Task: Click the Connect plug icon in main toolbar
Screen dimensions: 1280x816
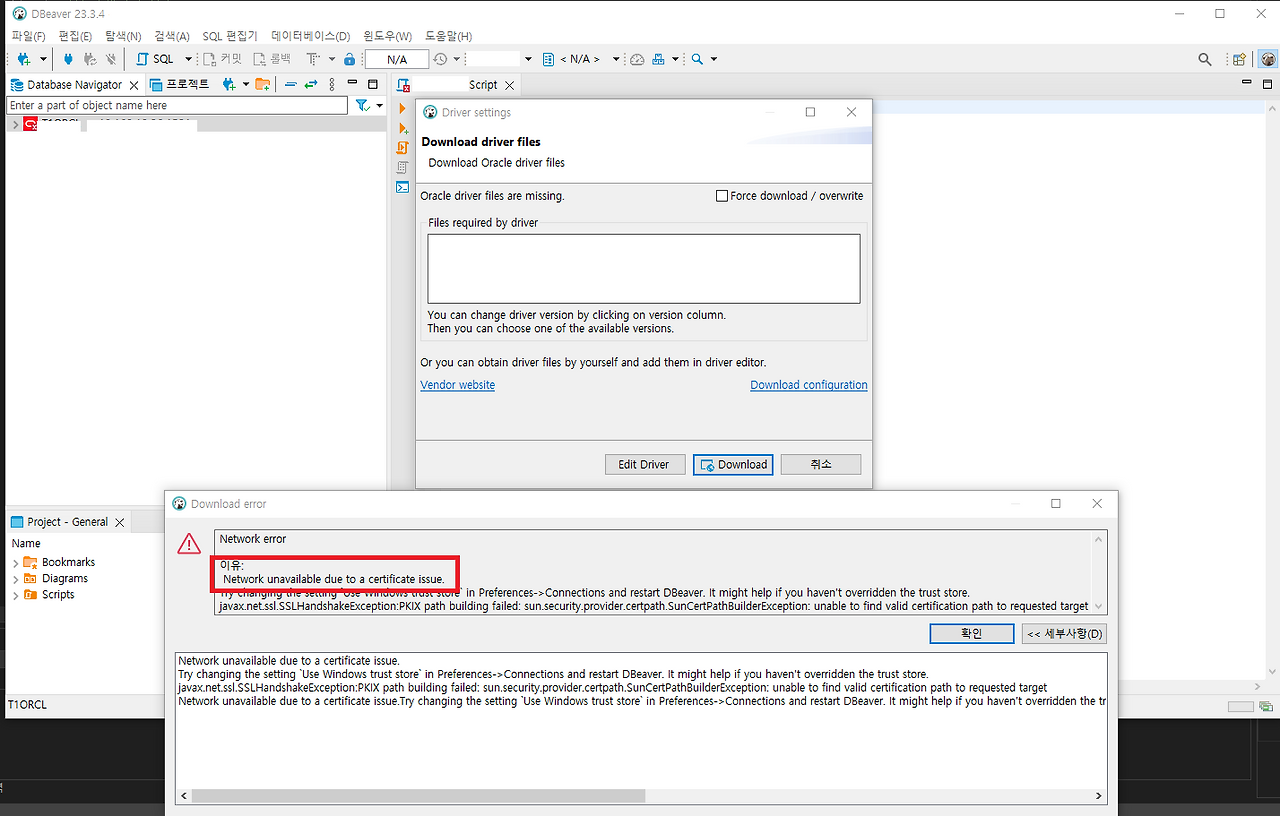Action: (68, 59)
